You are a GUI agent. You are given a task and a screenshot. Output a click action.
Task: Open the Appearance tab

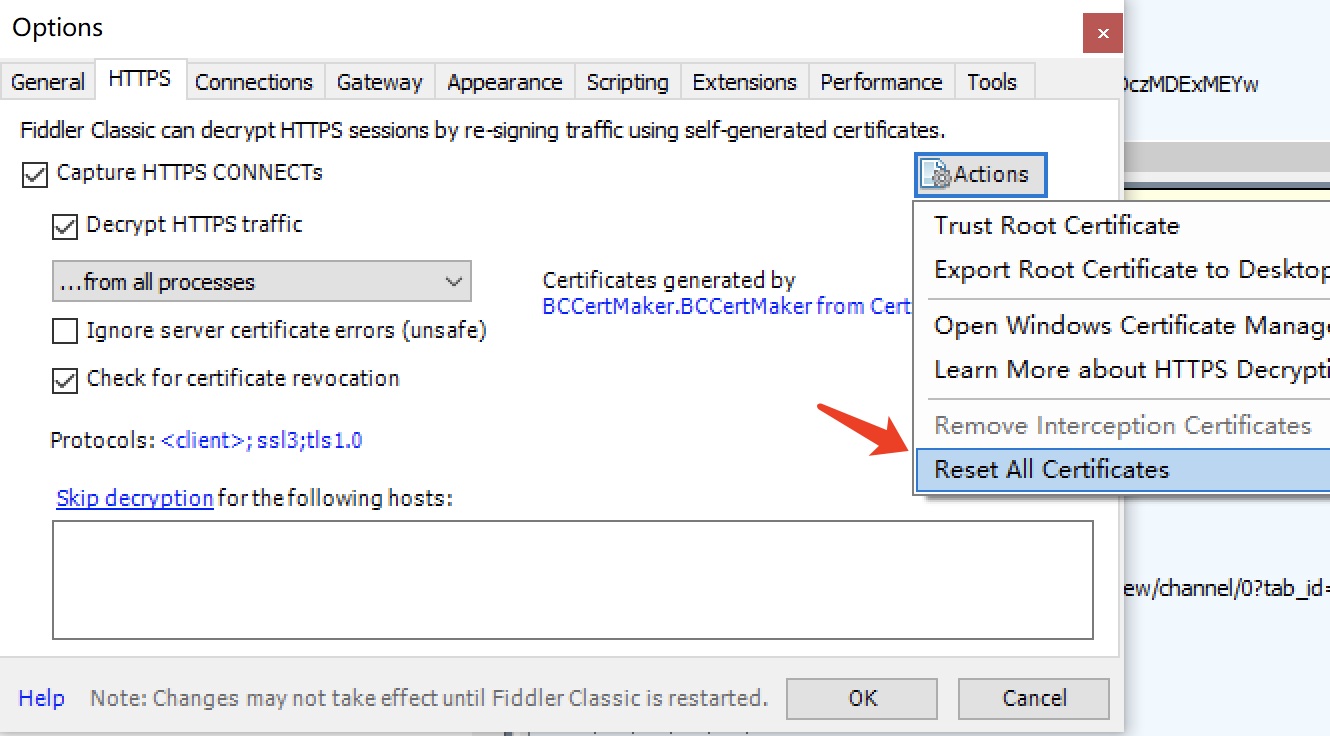click(505, 82)
